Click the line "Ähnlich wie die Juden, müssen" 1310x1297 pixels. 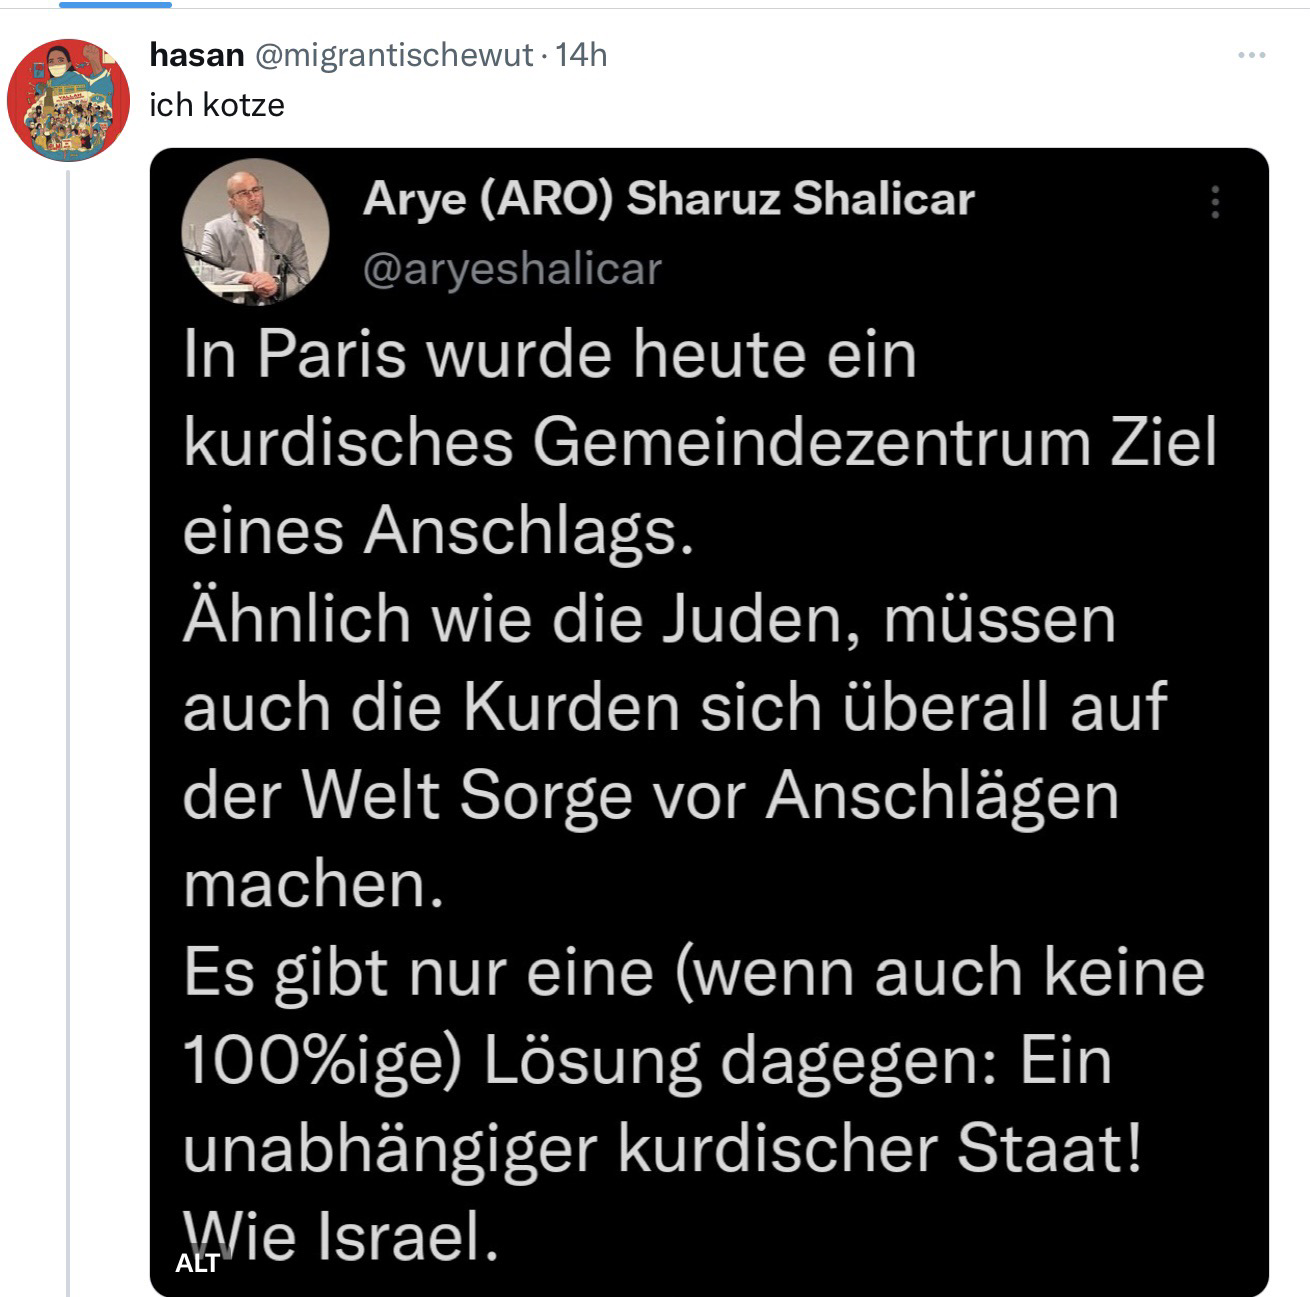649,618
